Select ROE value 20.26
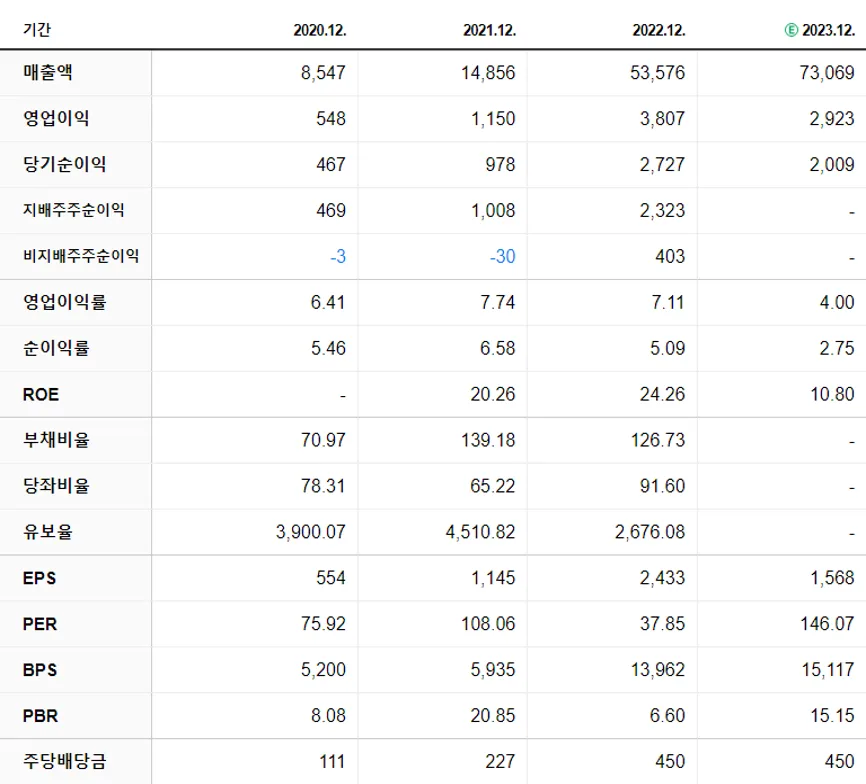The width and height of the screenshot is (866, 784). [x=493, y=394]
